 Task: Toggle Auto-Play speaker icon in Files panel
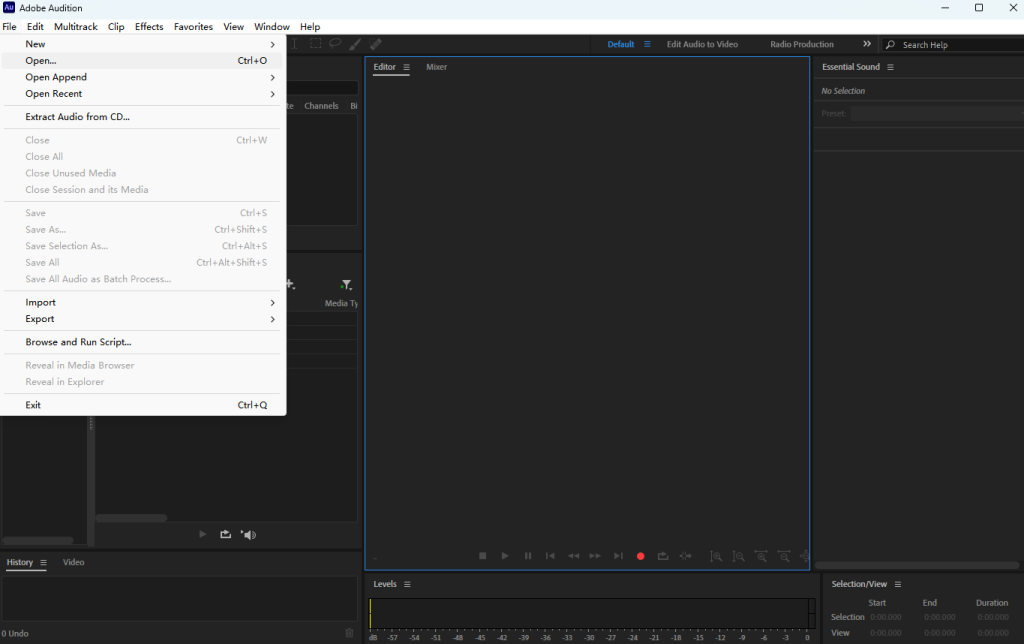click(x=248, y=534)
